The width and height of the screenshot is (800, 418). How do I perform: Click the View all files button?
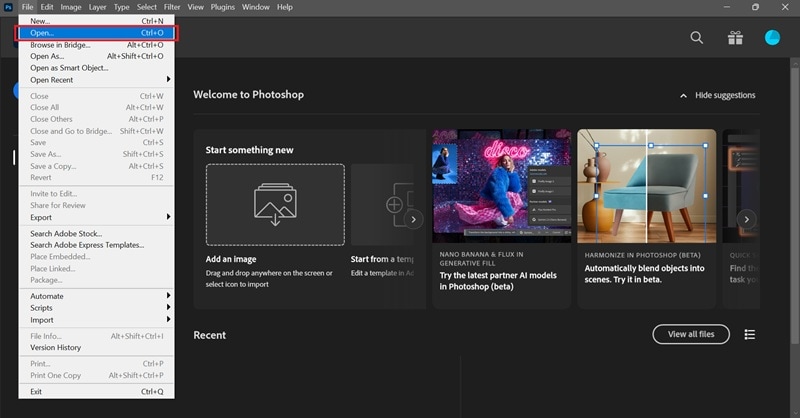coord(691,334)
